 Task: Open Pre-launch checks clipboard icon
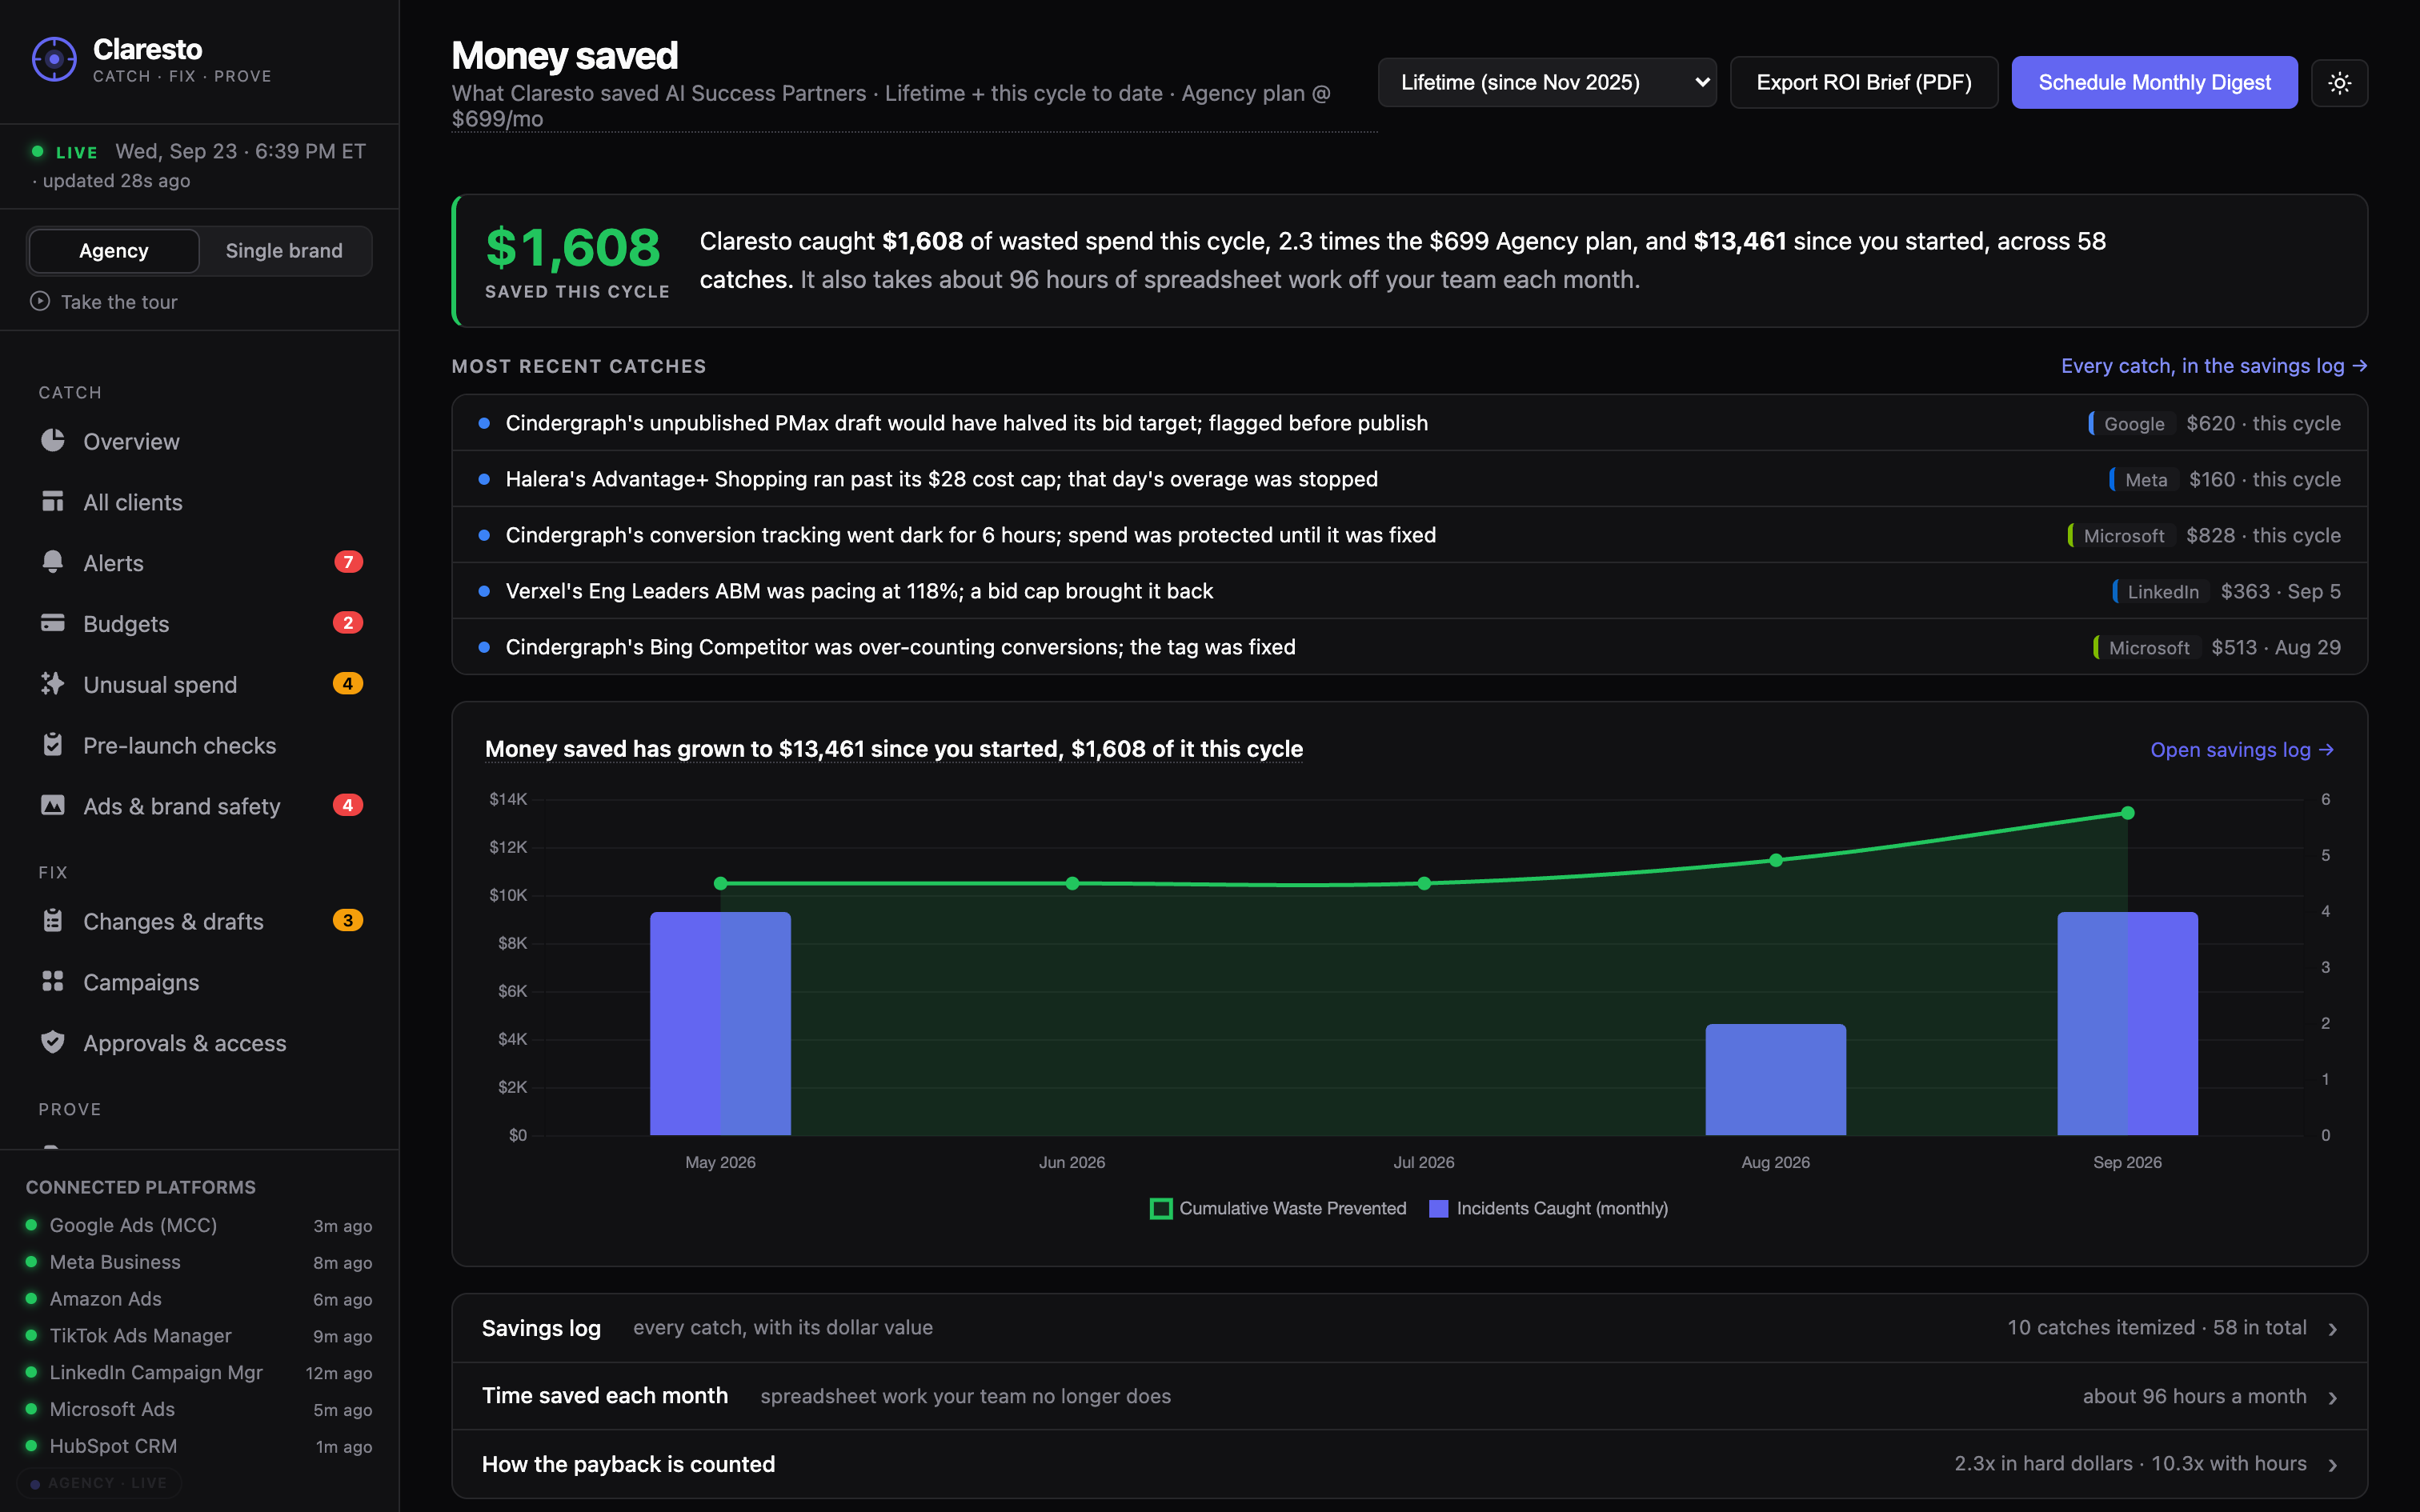coord(53,745)
